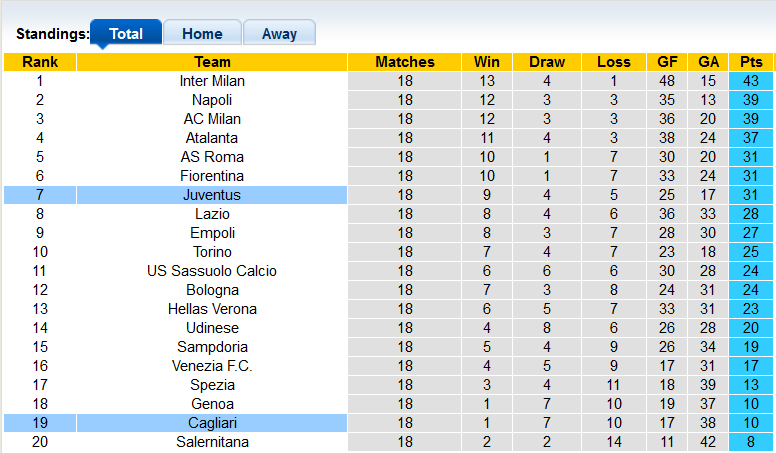Click the highlighted Cagliari team row
776x453 pixels.
point(212,423)
